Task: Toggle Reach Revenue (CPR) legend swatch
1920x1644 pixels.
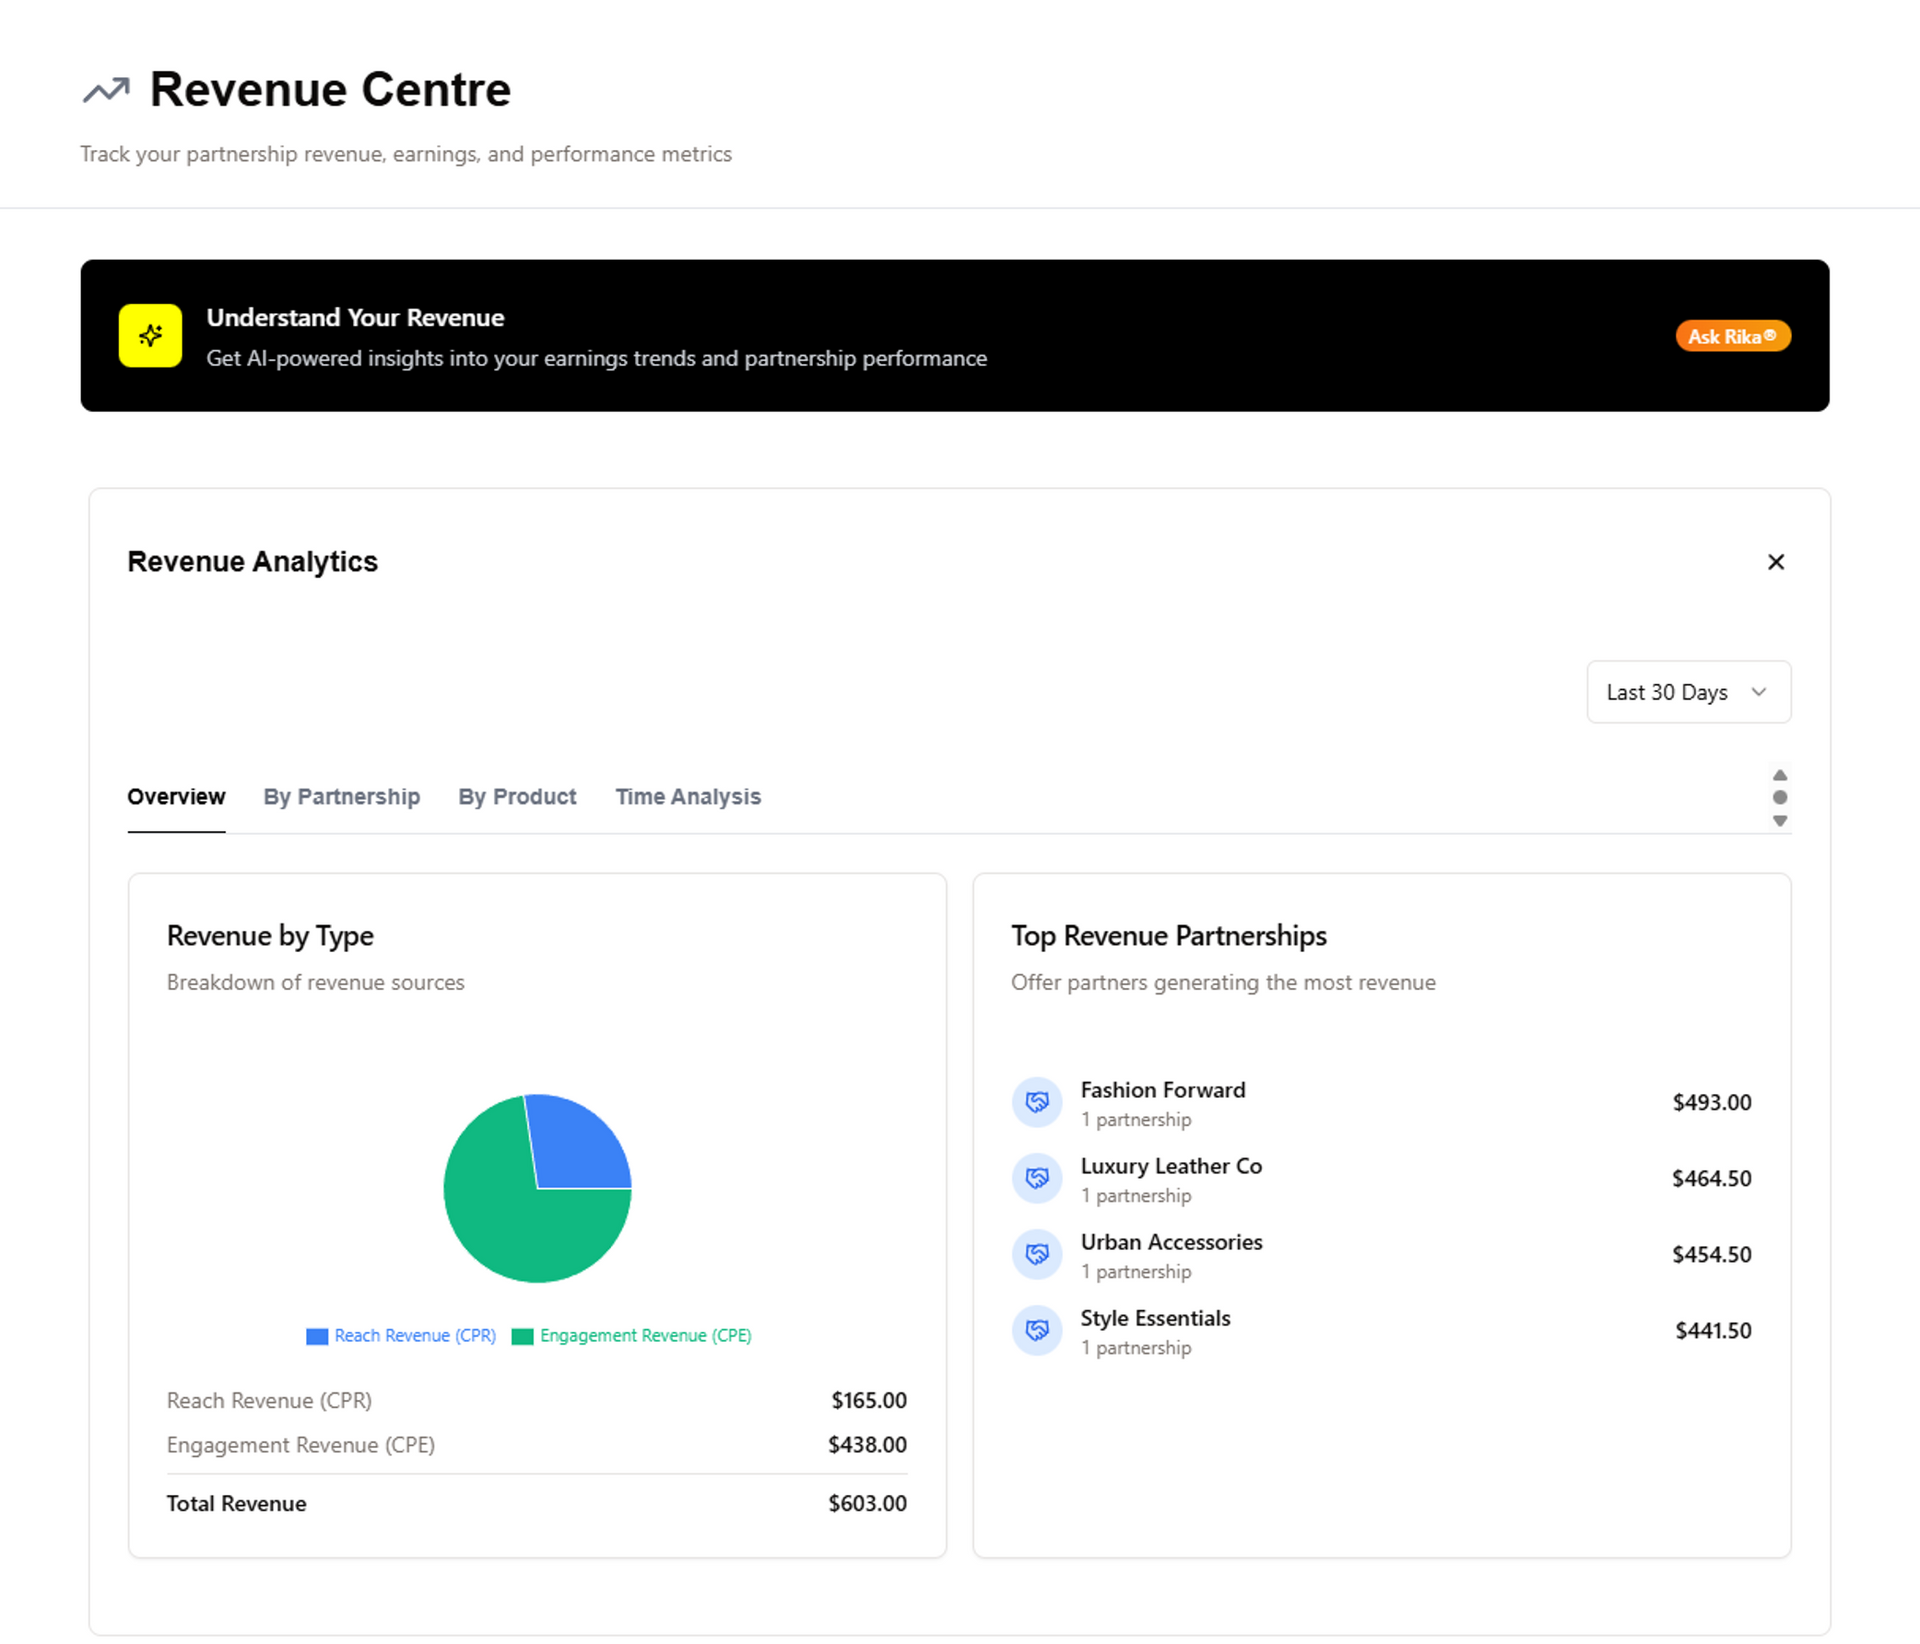Action: [x=317, y=1336]
